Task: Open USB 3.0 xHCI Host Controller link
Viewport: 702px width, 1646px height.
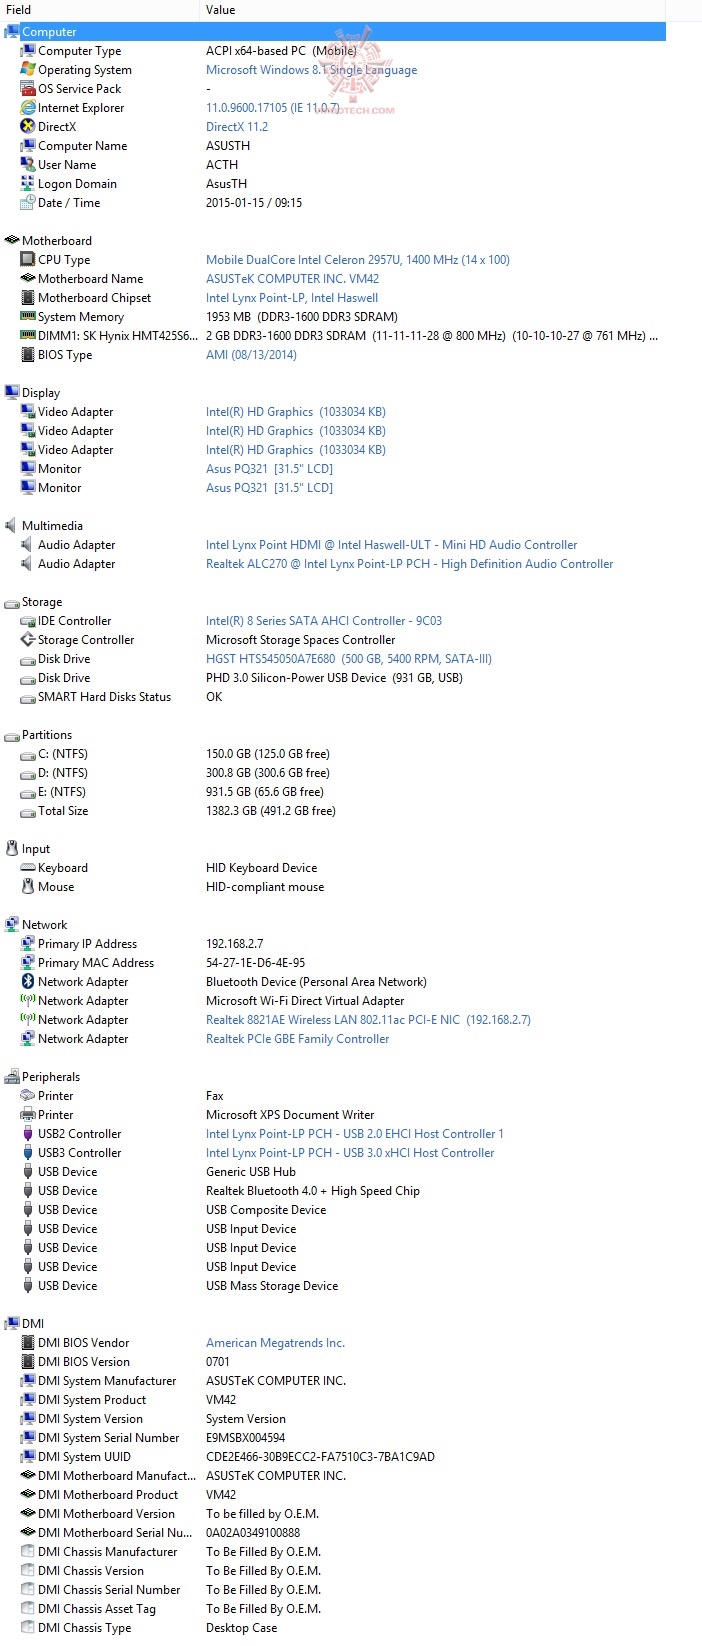Action: click(x=350, y=1153)
